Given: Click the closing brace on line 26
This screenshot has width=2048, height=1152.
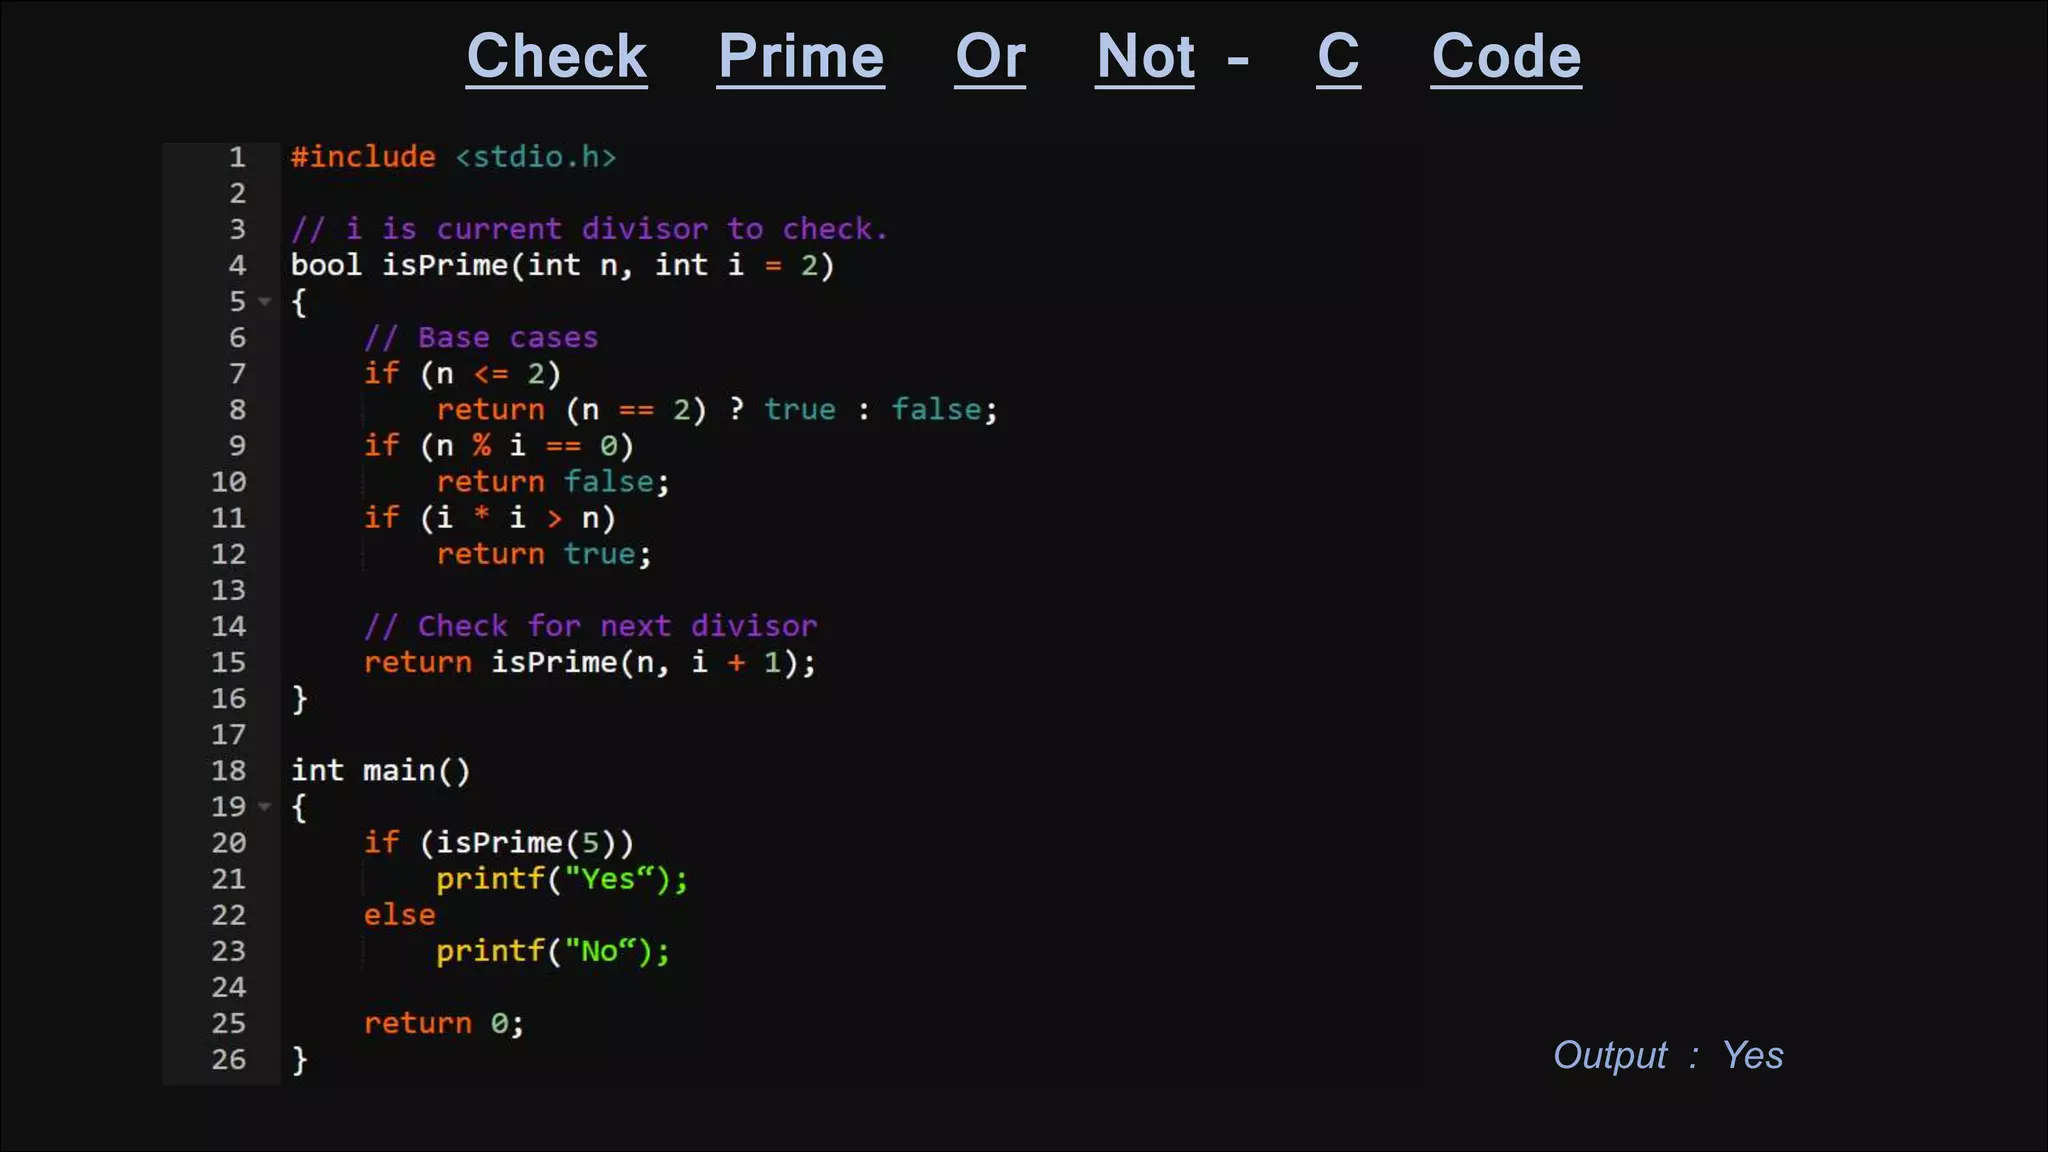Looking at the screenshot, I should coord(299,1060).
